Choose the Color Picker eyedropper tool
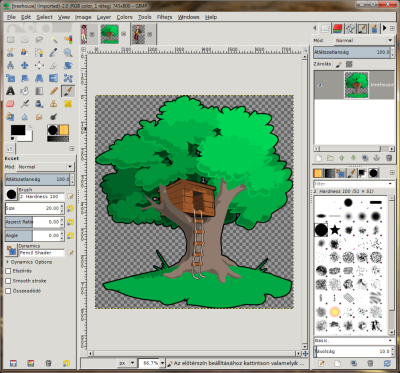 [x=54, y=53]
